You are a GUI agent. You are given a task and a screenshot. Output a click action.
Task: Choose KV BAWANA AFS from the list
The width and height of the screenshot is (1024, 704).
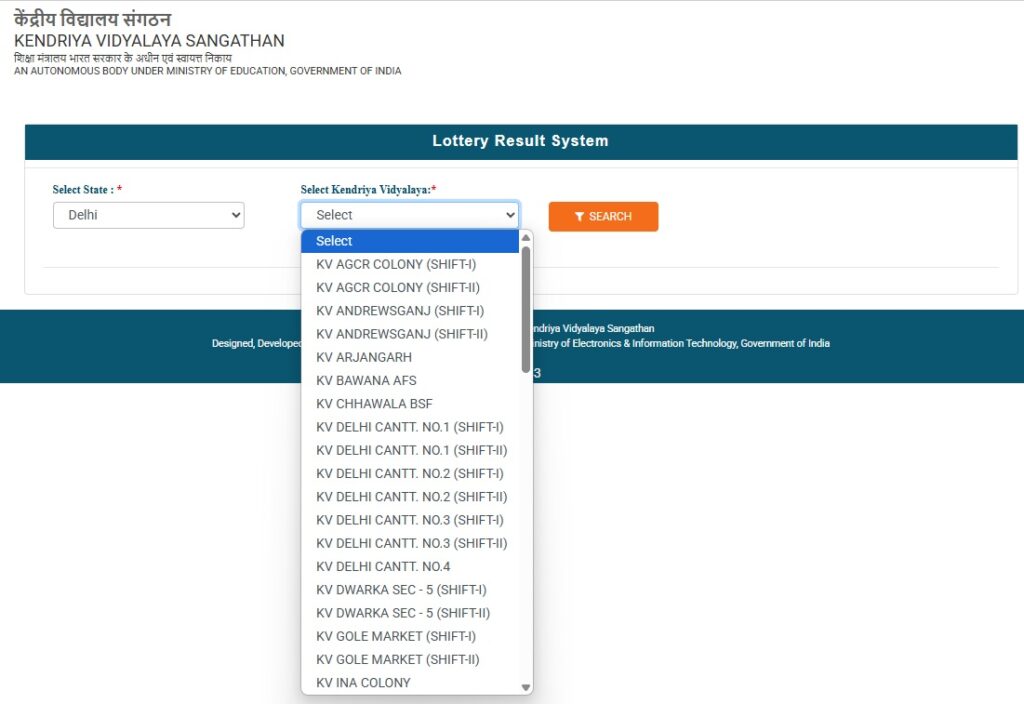pyautogui.click(x=409, y=380)
